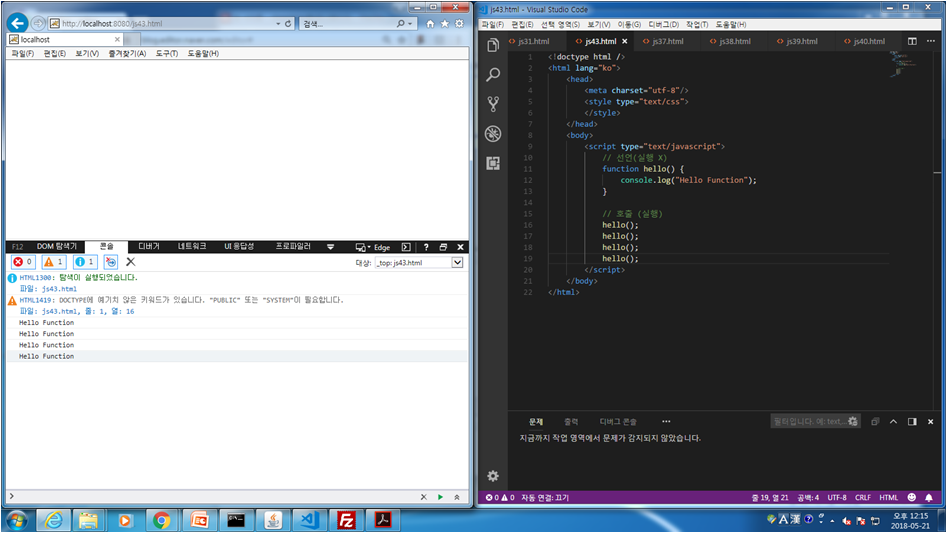Toggle clear-on-navigate in the IE console
Screen dimensions: 947x533
111,262
